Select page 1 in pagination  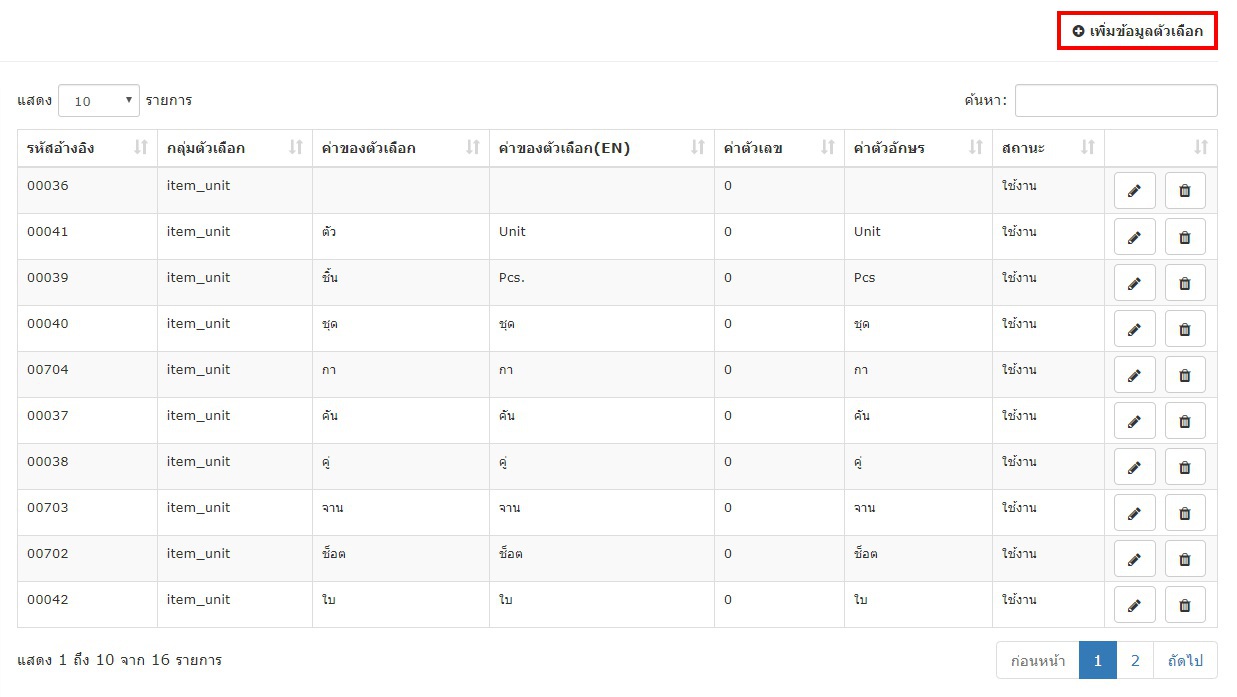click(x=1098, y=661)
